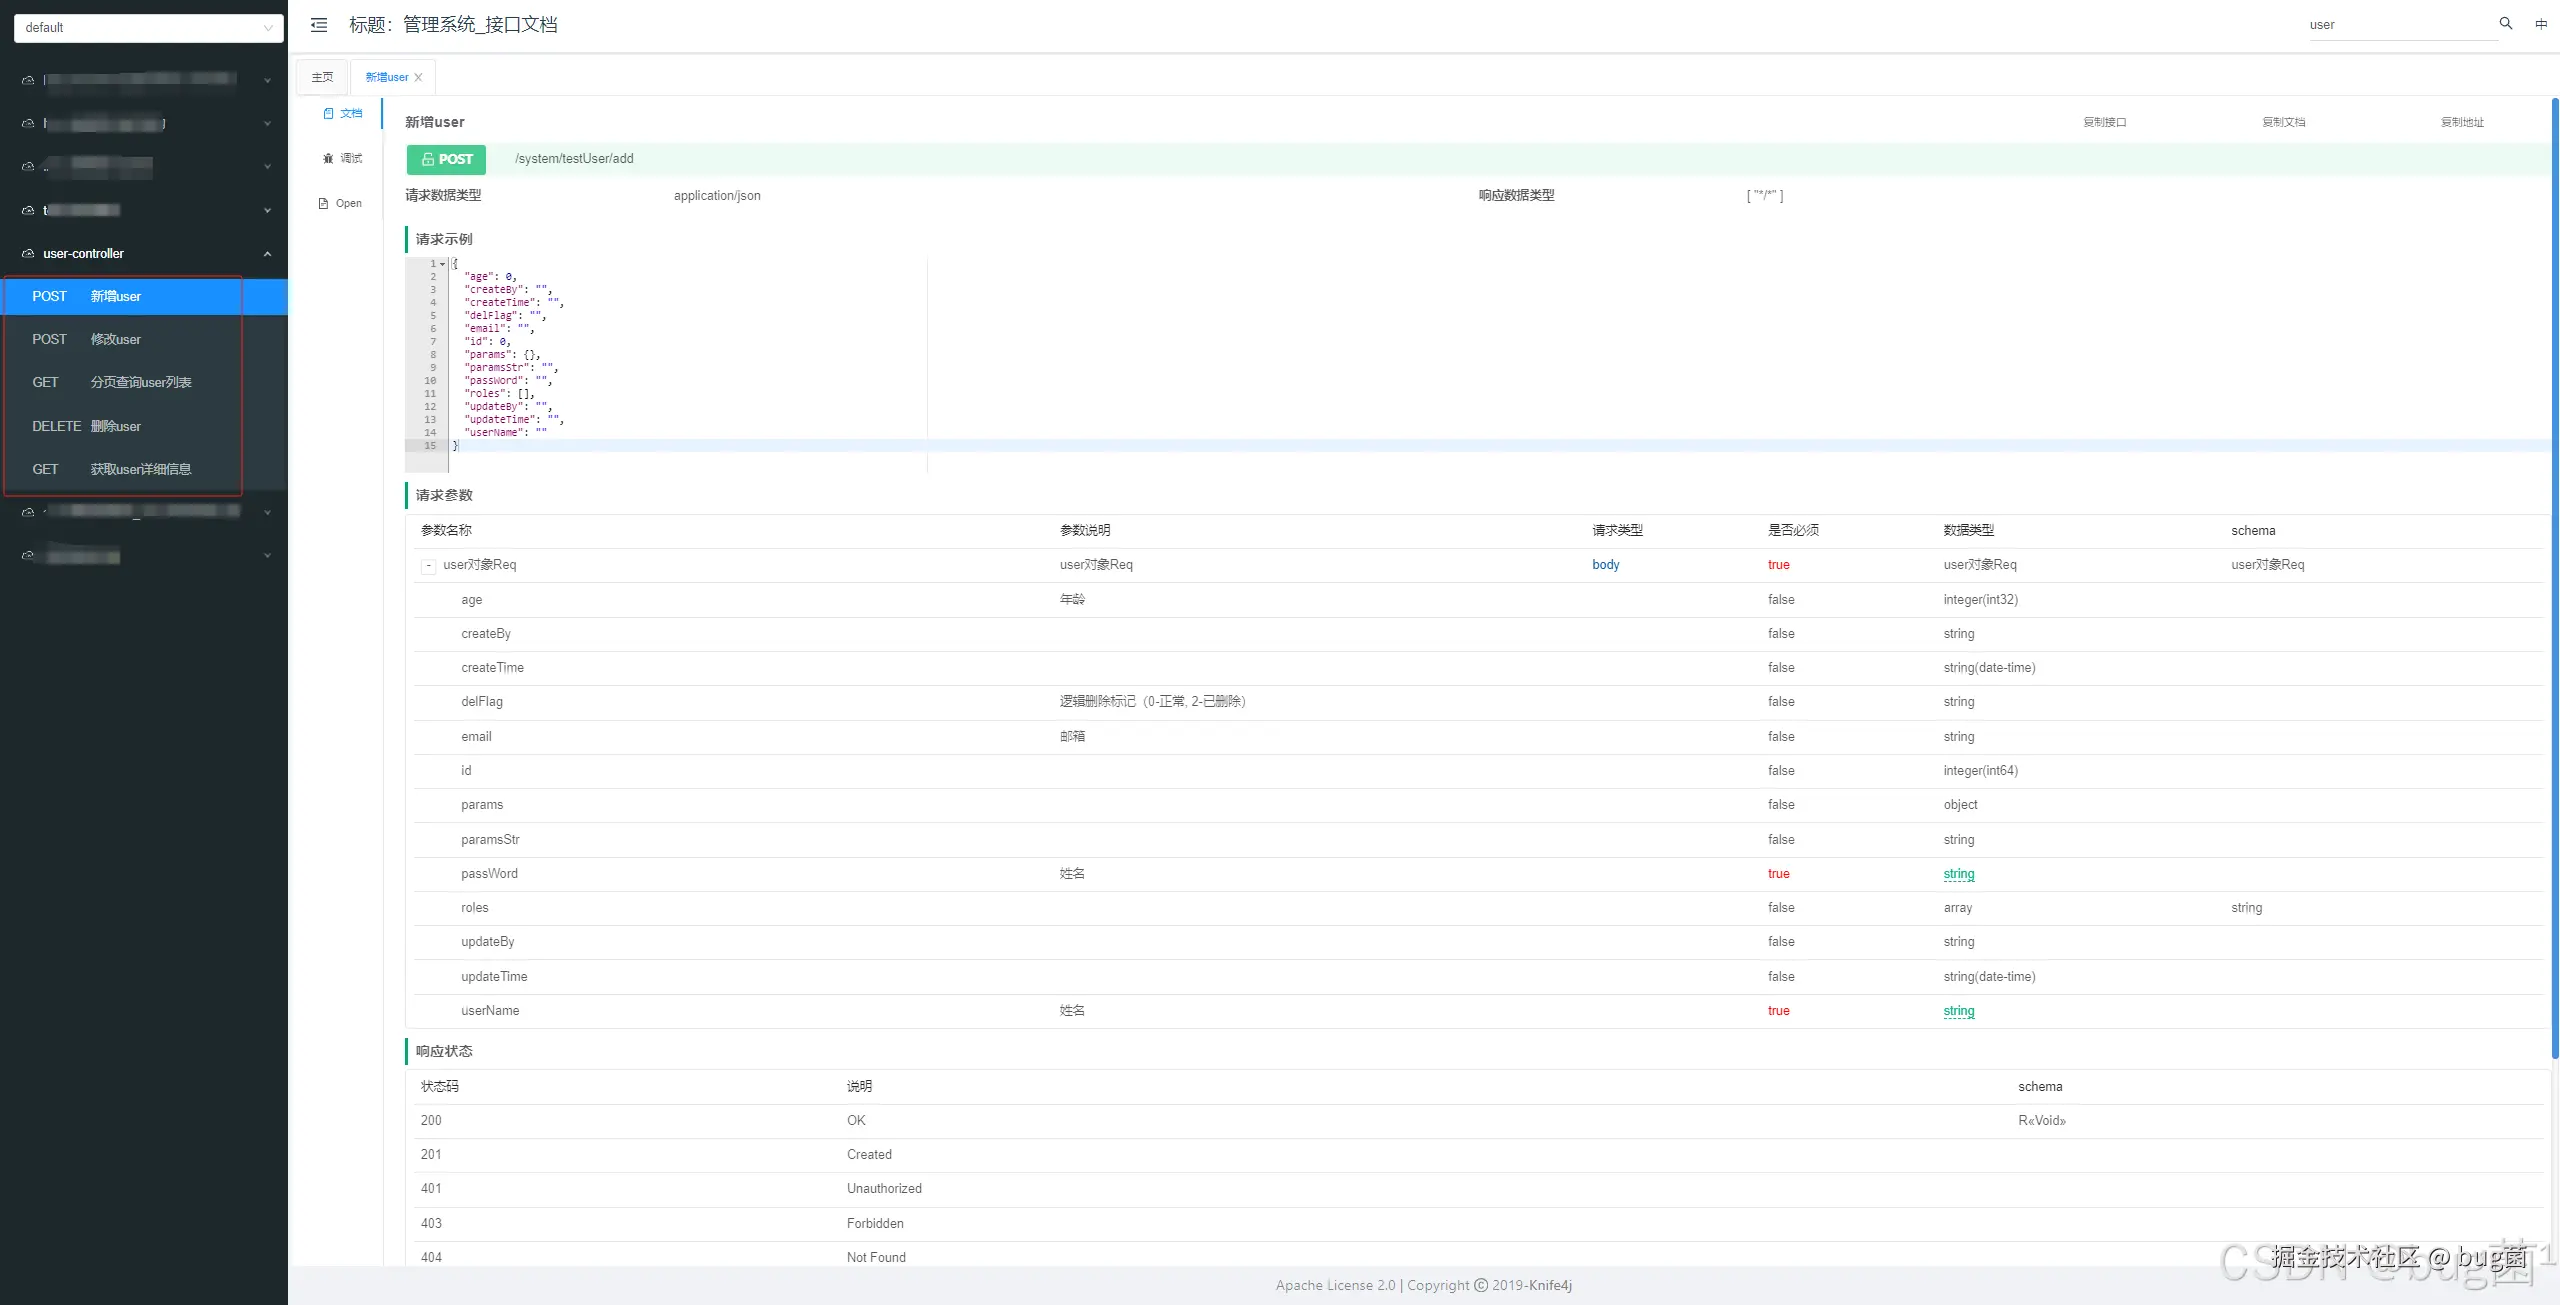The image size is (2560, 1305).
Task: Select the 文档 document view
Action: [343, 113]
